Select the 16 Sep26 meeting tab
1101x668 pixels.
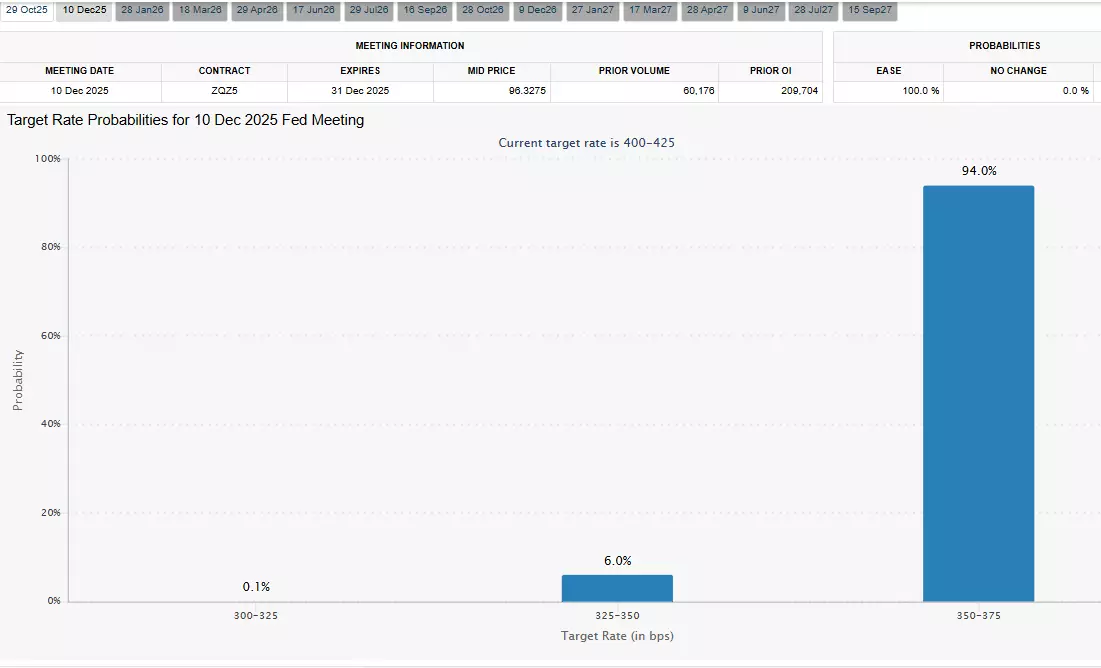point(425,11)
